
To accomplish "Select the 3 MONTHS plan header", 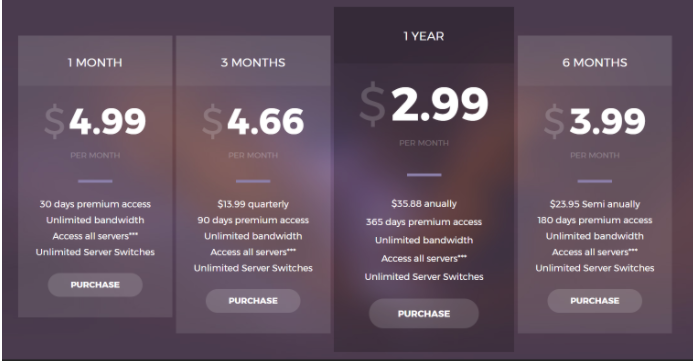I will pyautogui.click(x=253, y=62).
